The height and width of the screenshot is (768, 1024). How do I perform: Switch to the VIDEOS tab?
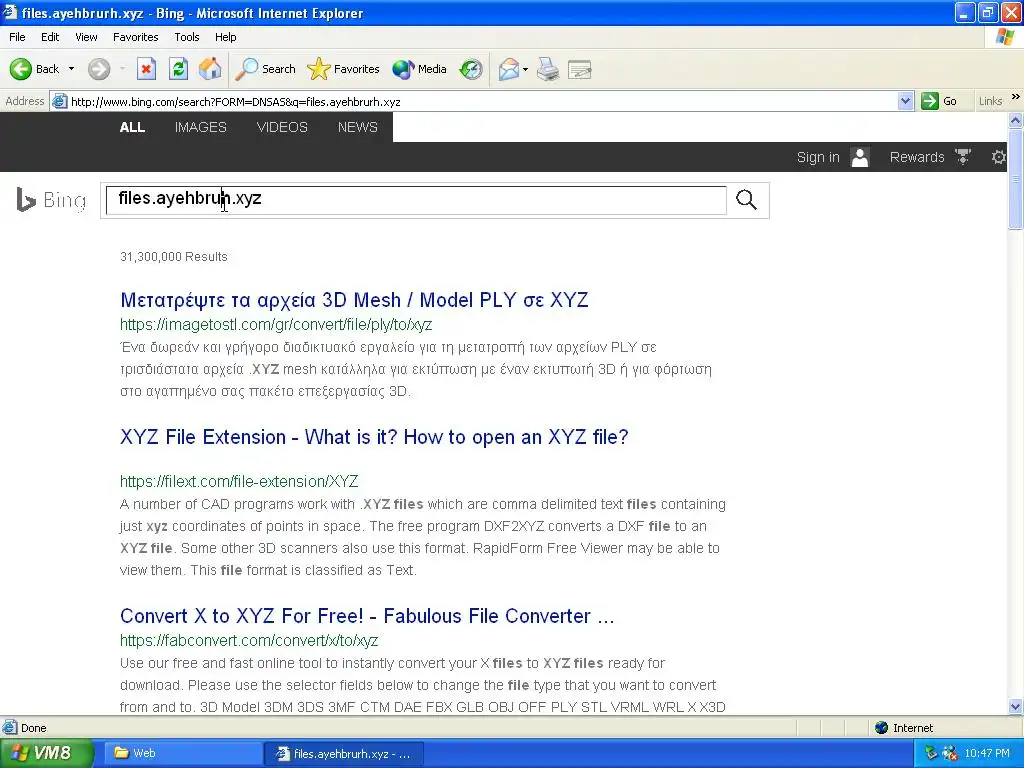[x=282, y=127]
